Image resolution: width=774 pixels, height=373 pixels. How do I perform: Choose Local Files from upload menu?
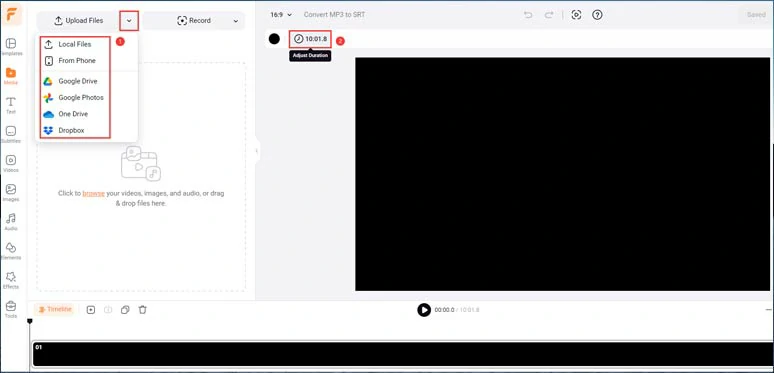pyautogui.click(x=75, y=44)
